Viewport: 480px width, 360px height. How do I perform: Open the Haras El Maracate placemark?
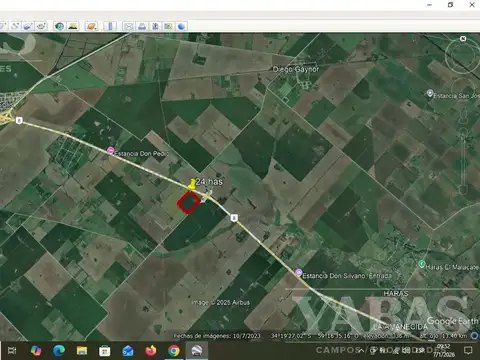(422, 264)
